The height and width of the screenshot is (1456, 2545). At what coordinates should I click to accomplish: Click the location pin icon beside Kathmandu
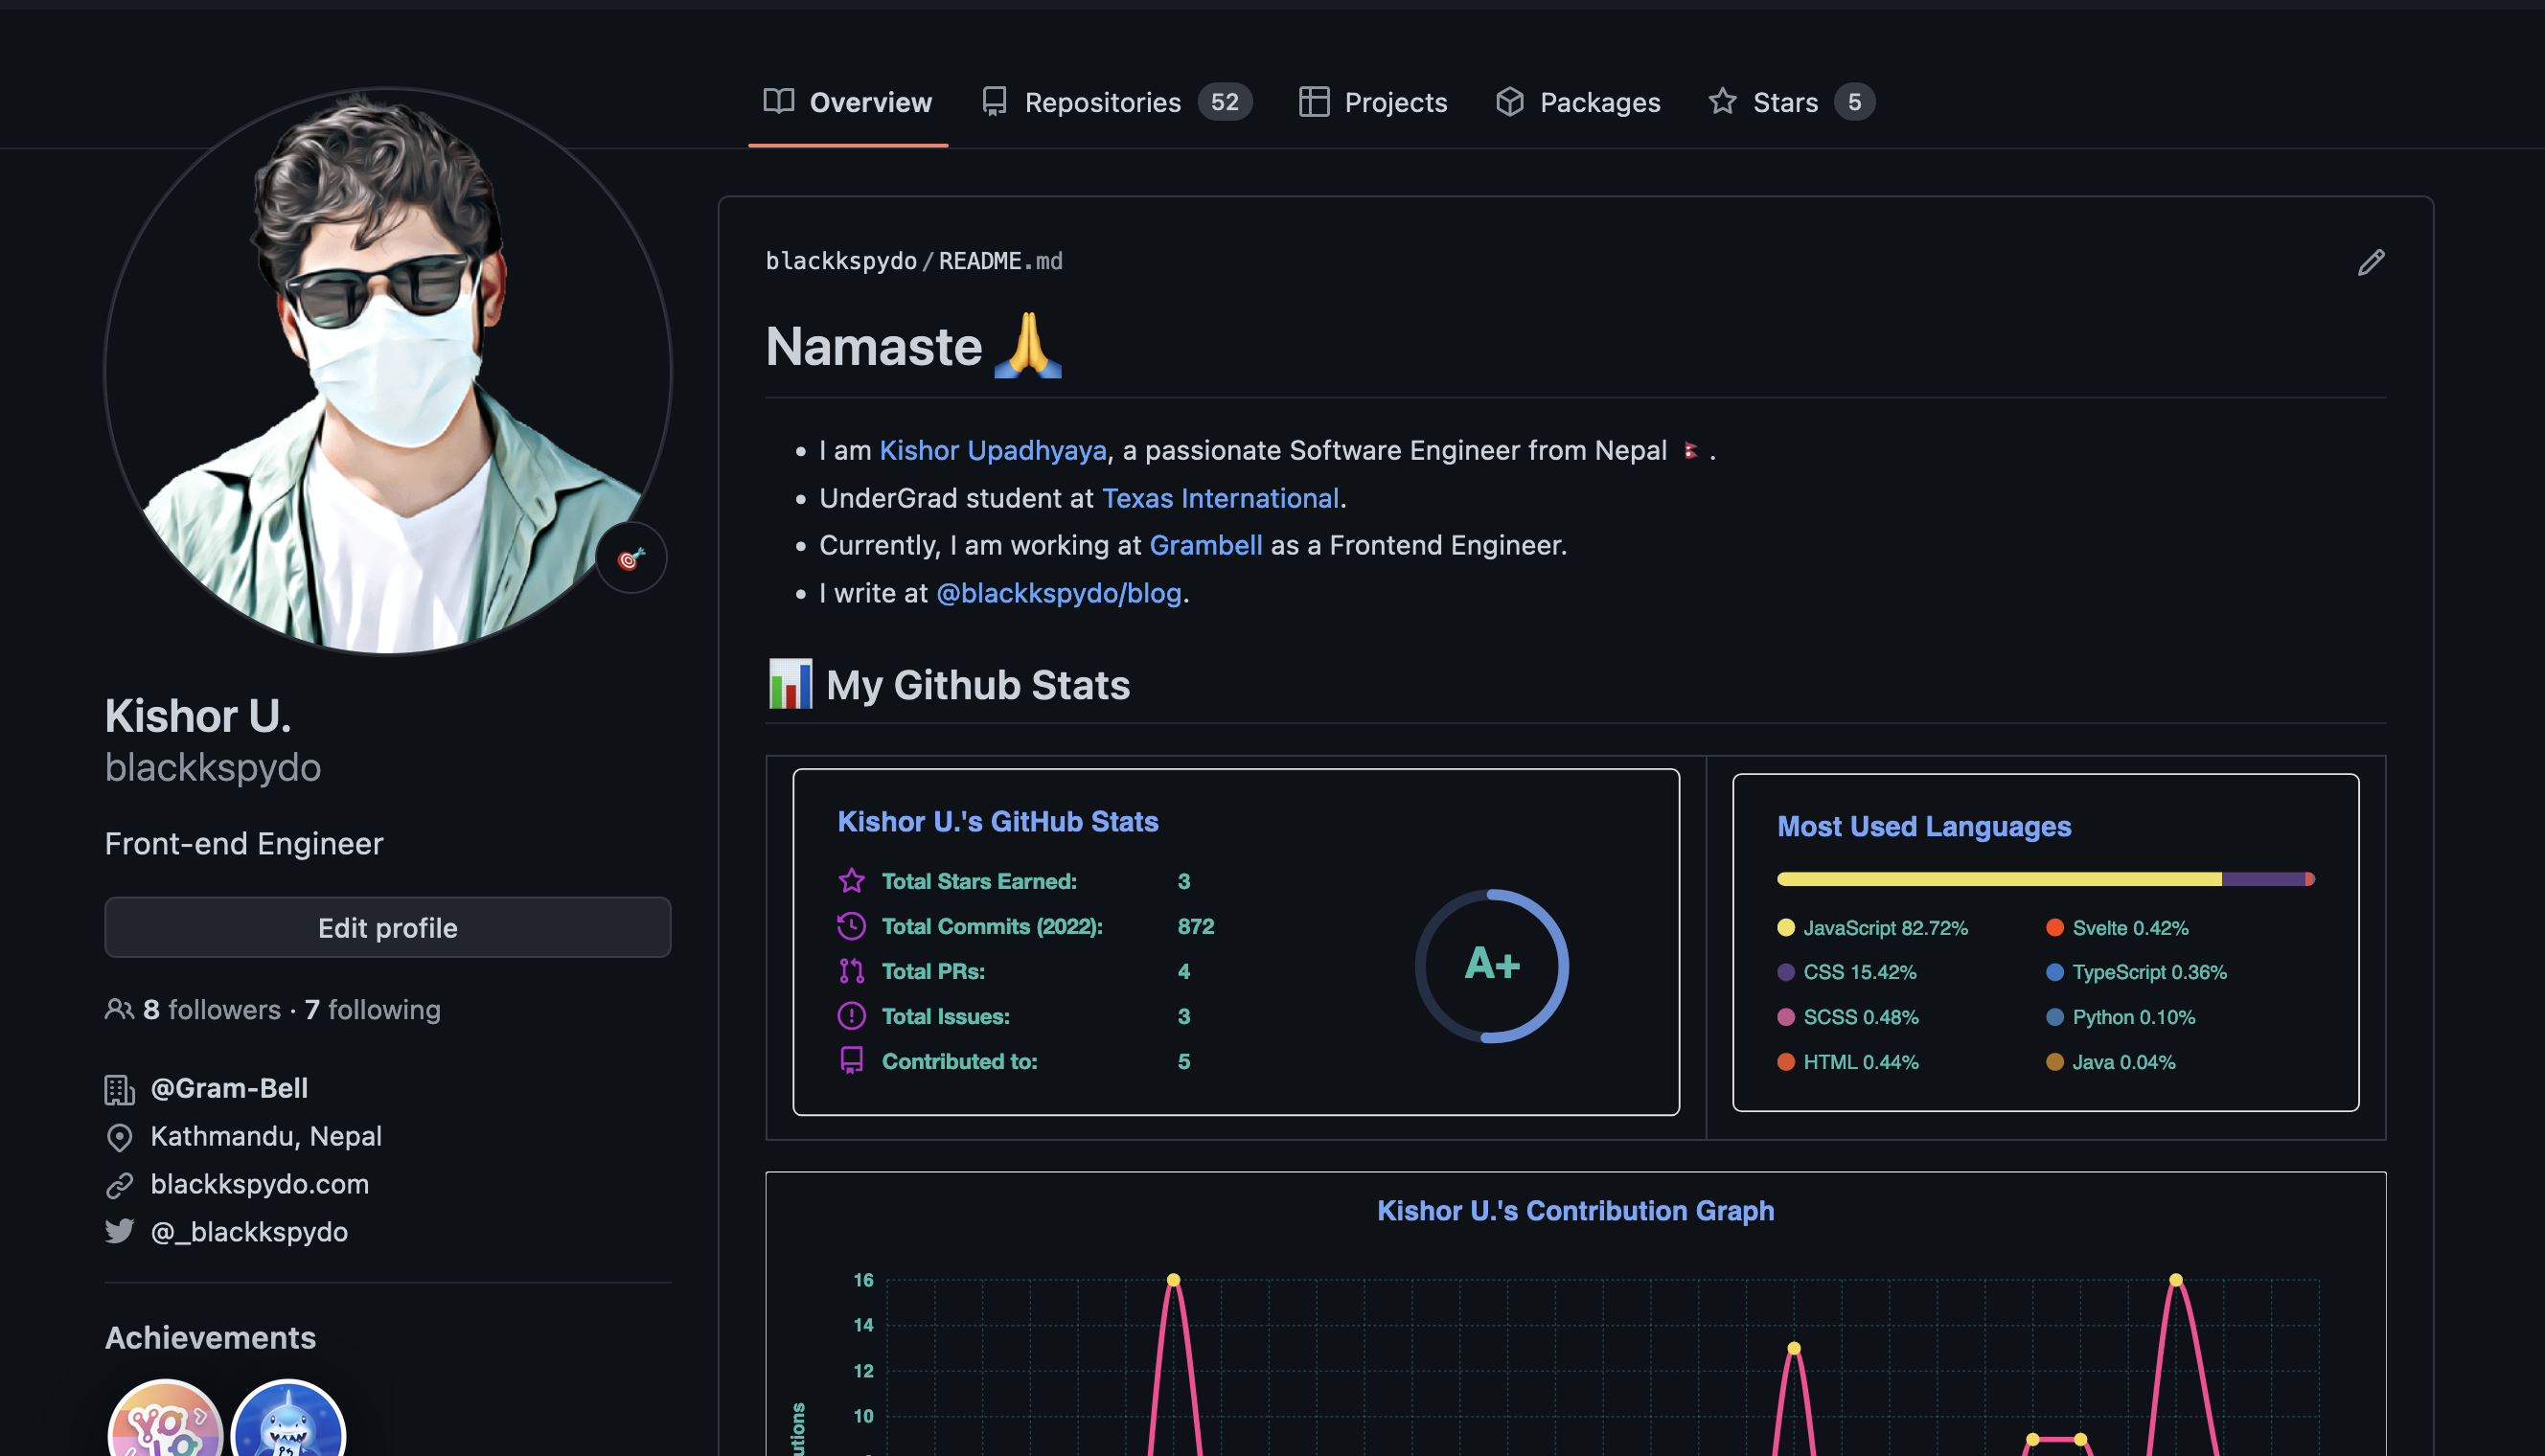pyautogui.click(x=119, y=1136)
